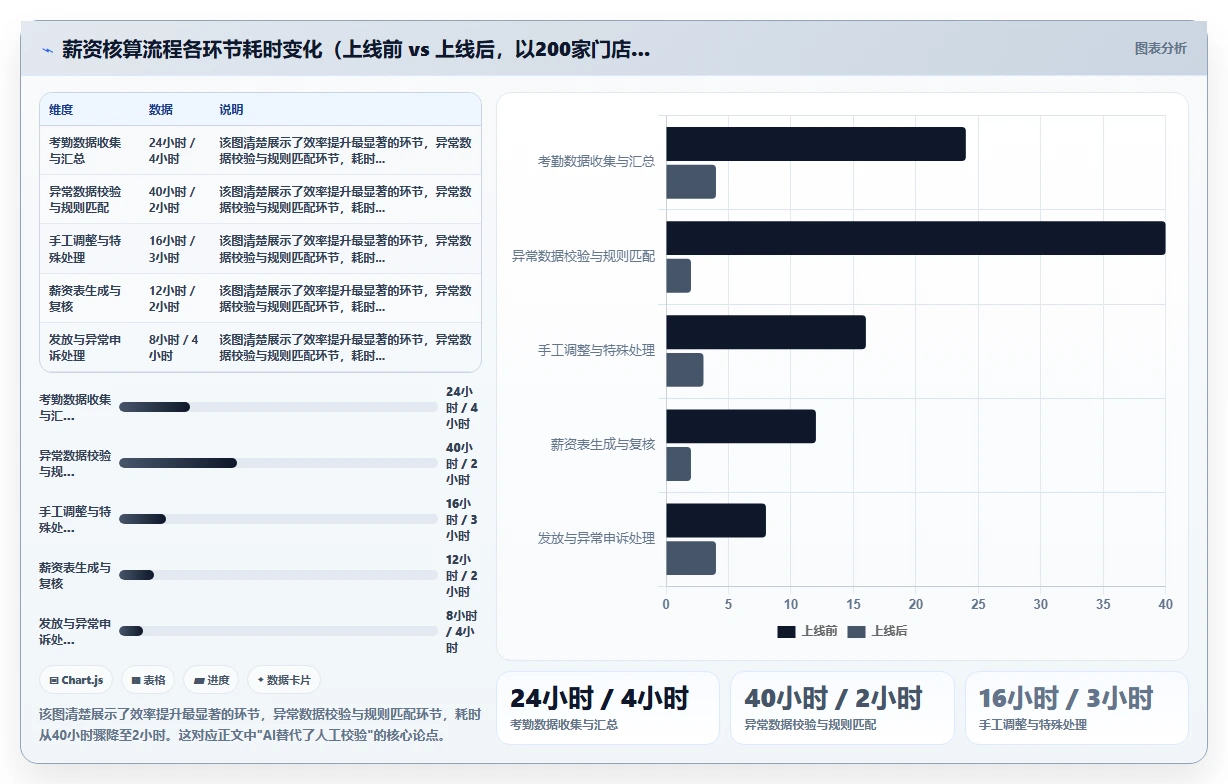Image resolution: width=1228 pixels, height=784 pixels.
Task: Click 异常数据校验与规则匹配 in the table's first column
Action: 85,199
